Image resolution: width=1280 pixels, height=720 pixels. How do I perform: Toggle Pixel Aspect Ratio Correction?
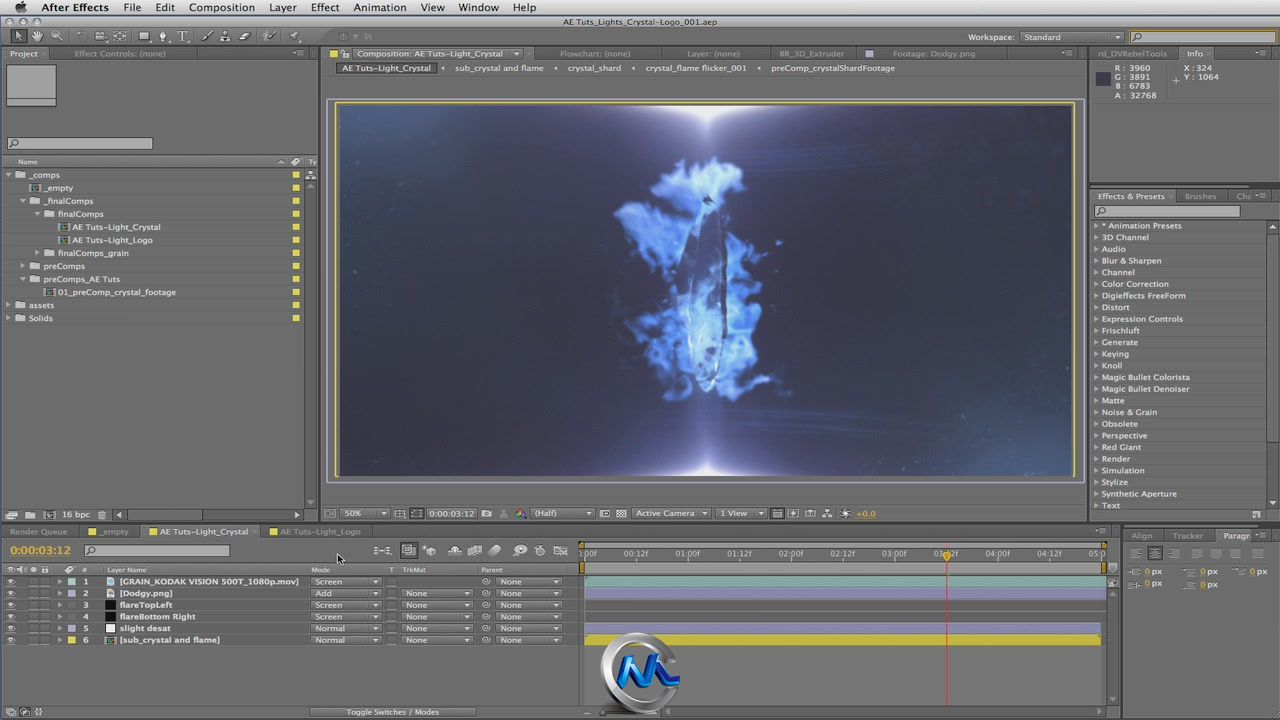pyautogui.click(x=777, y=513)
